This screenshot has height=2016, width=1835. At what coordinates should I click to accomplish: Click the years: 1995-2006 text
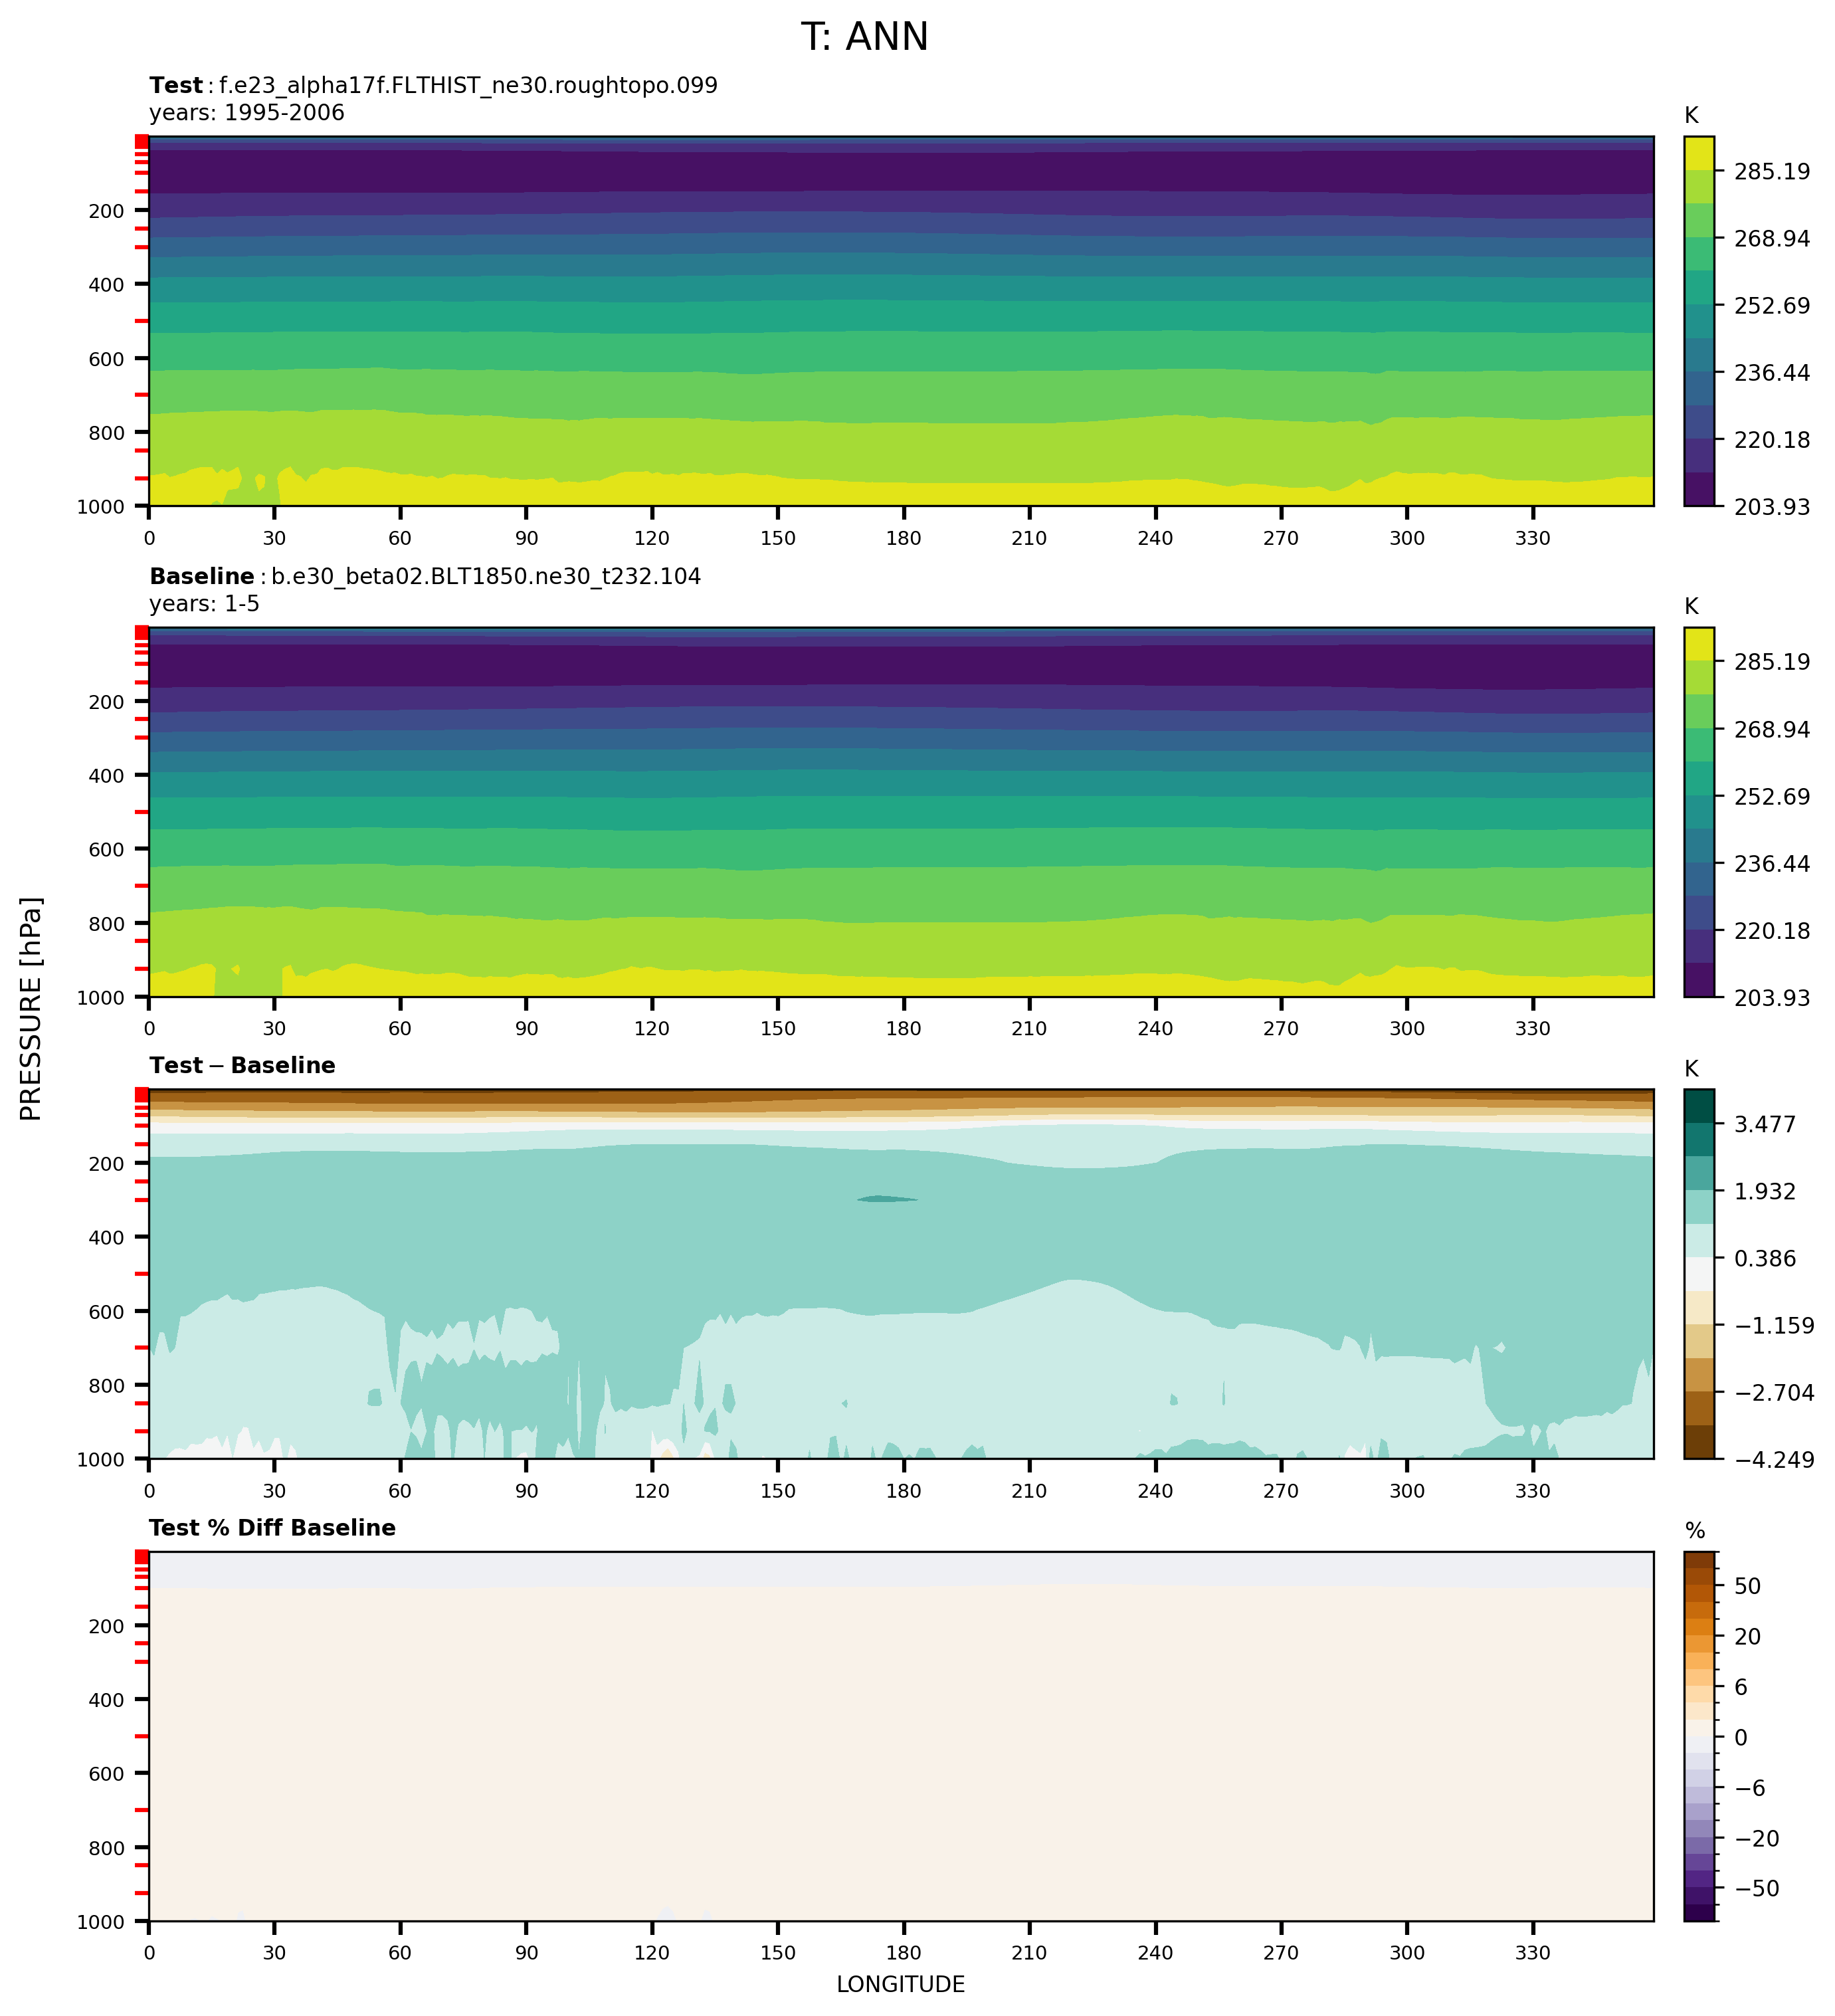246,113
